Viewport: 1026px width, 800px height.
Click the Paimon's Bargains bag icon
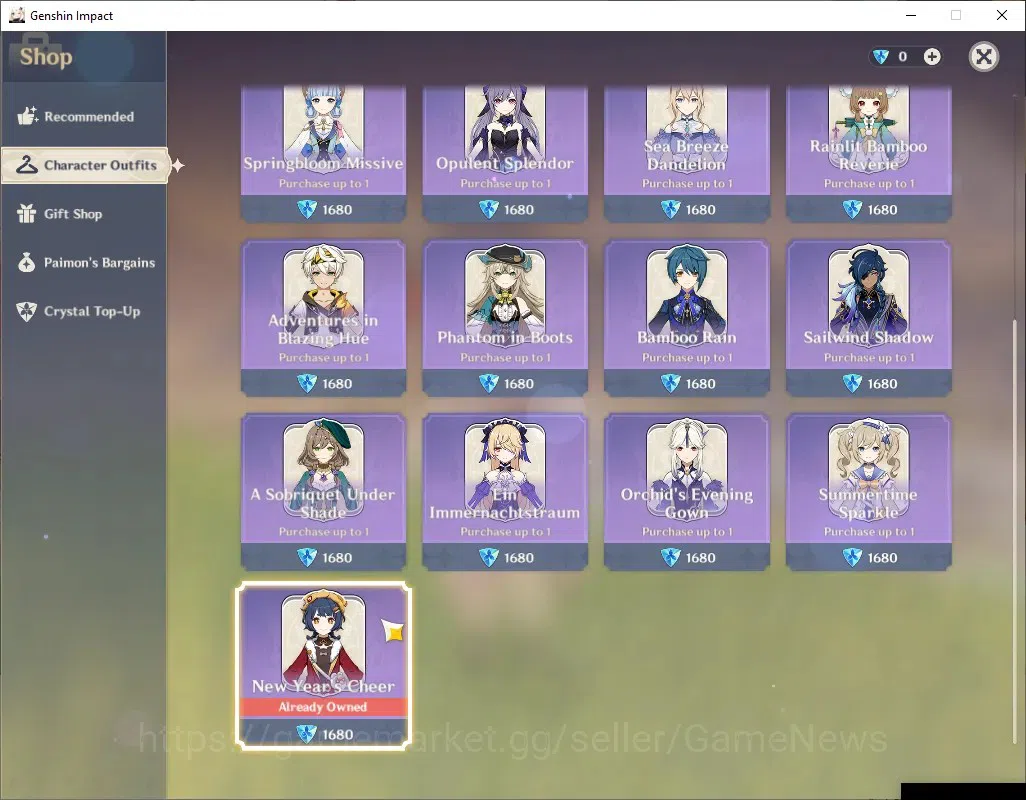(x=27, y=262)
